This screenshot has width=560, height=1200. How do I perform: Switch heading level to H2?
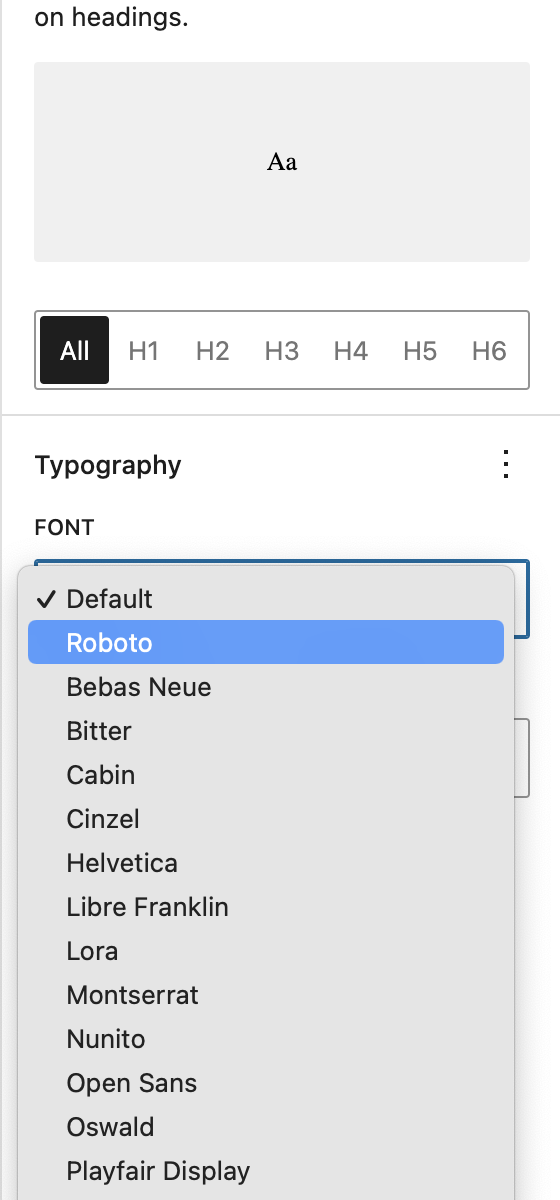click(x=213, y=350)
